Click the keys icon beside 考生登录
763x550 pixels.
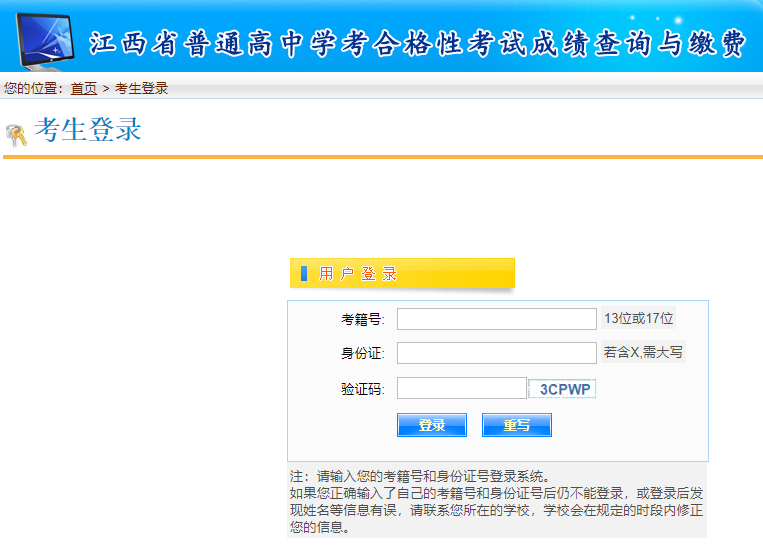pos(17,135)
